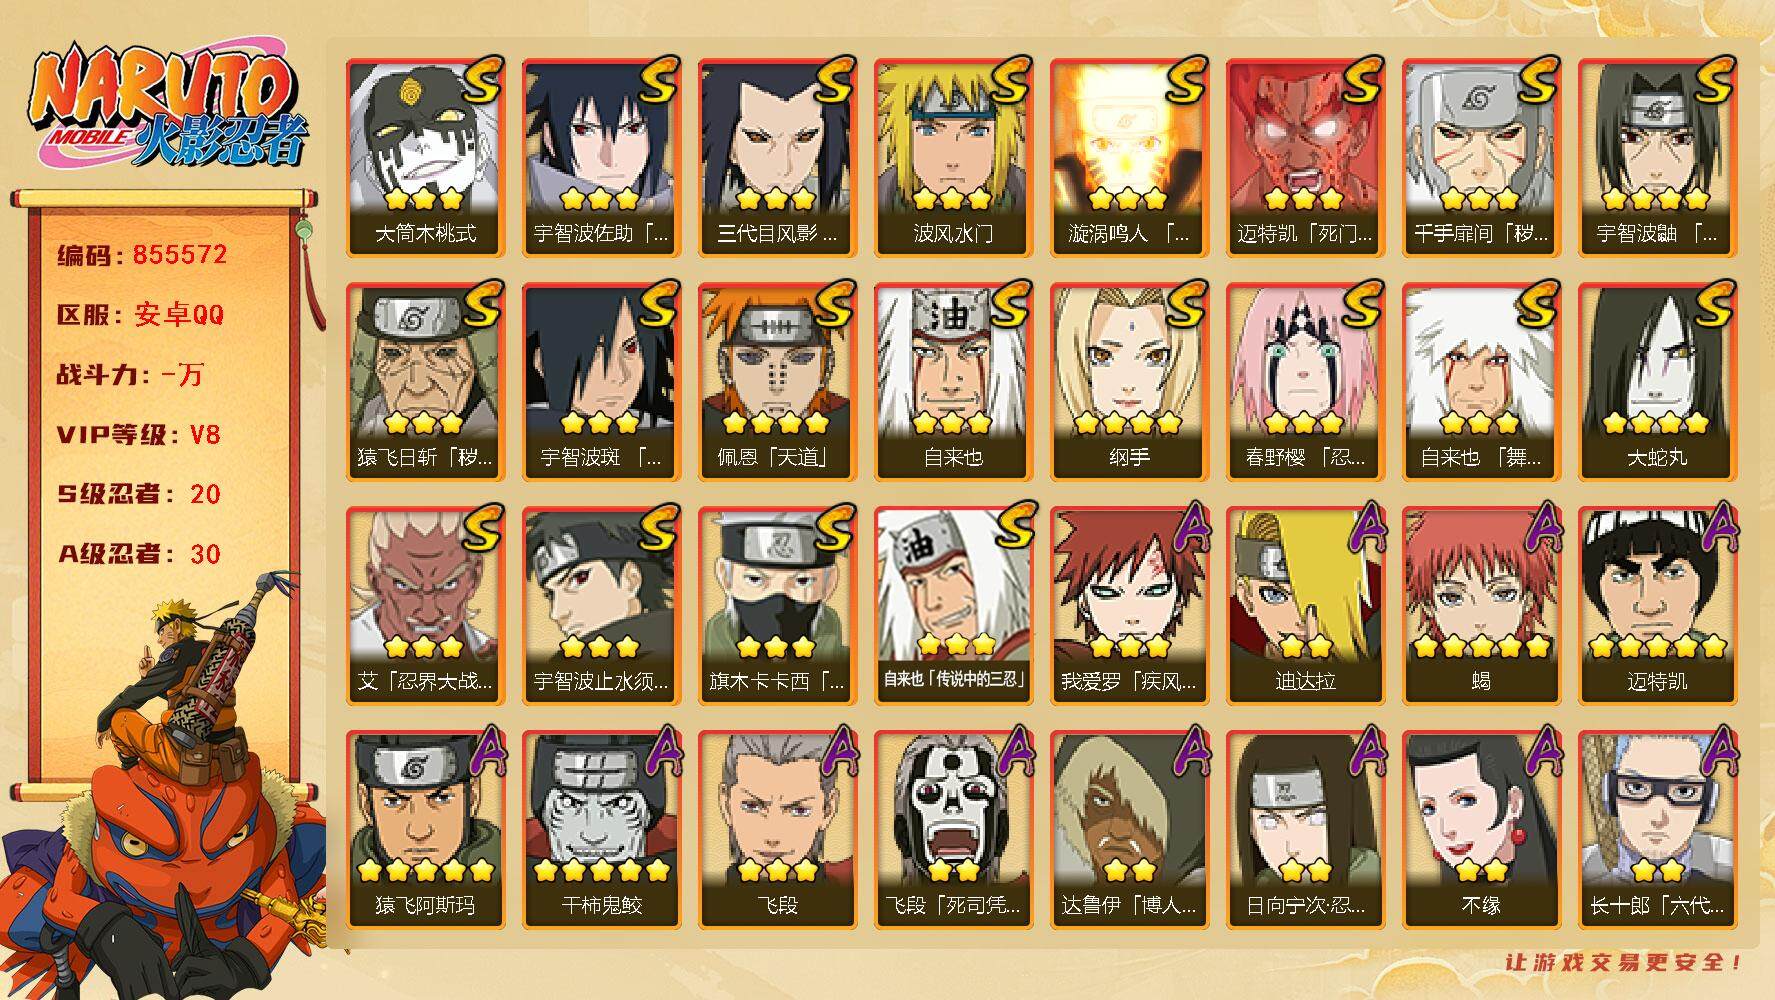This screenshot has width=1775, height=1000.
Task: Choose the 蝎 character card
Action: [1482, 605]
